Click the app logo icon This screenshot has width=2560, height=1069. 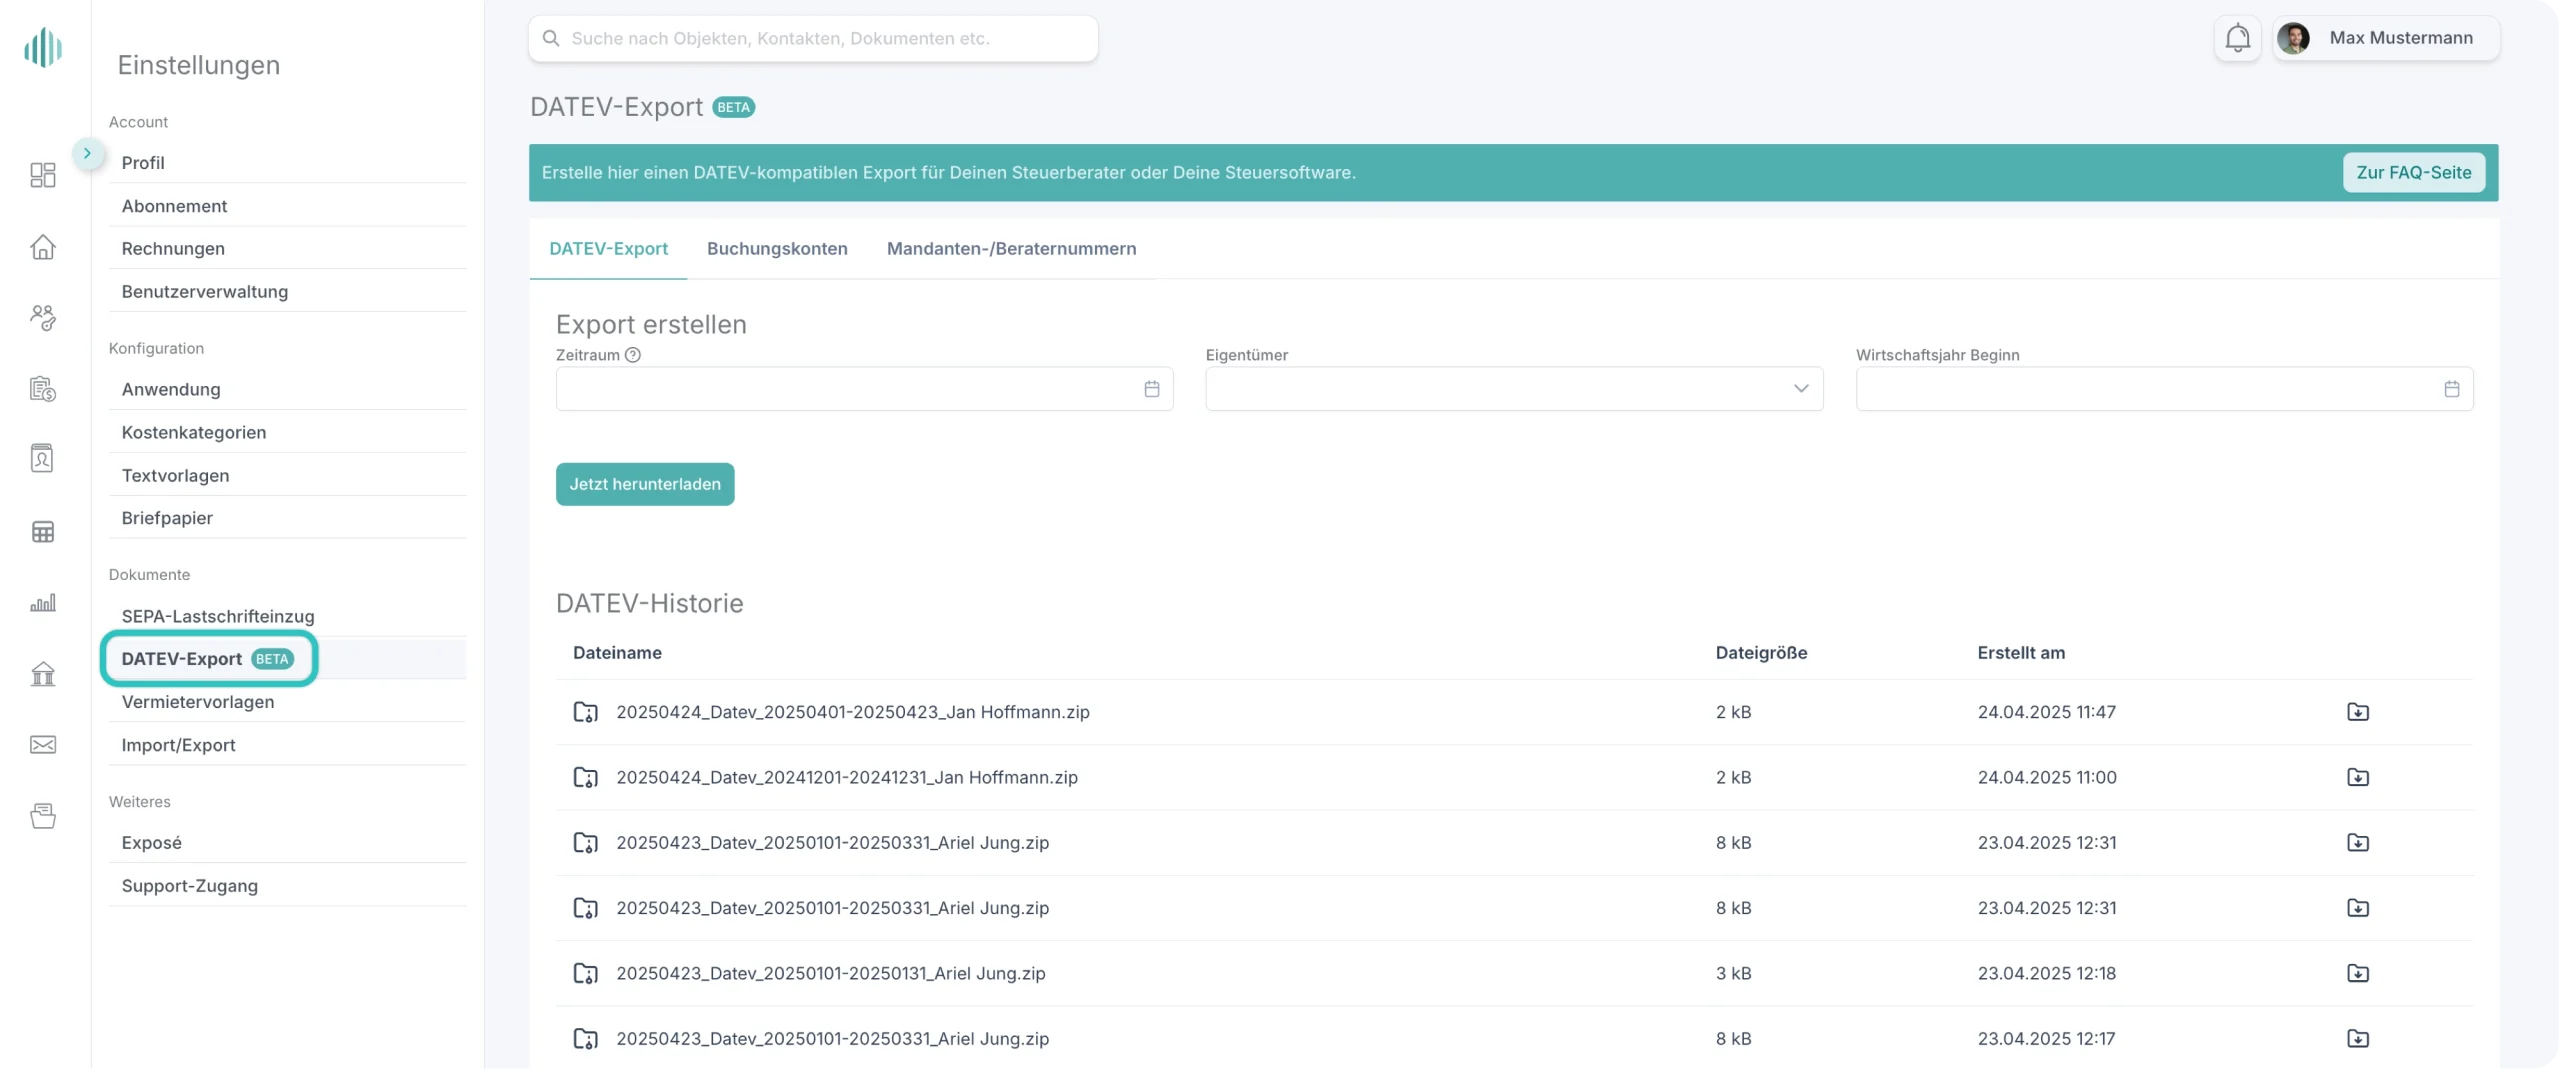[x=43, y=47]
